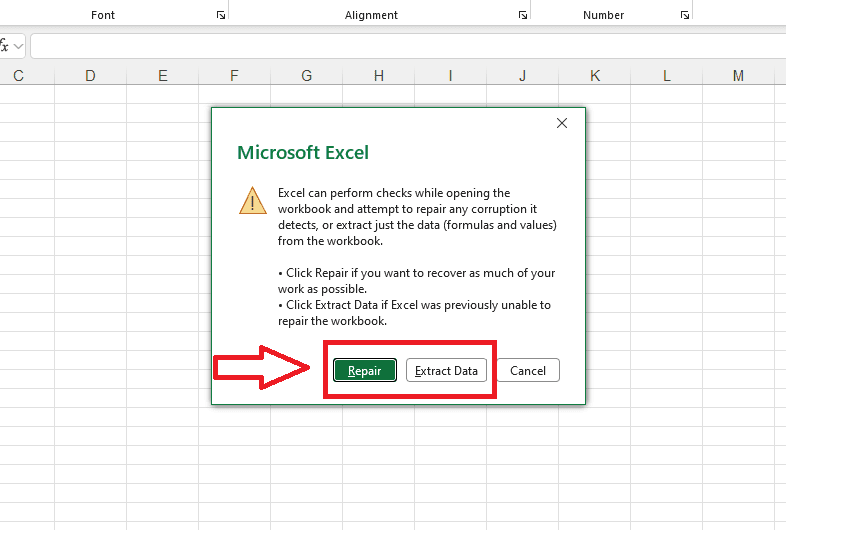Select column L header

pyautogui.click(x=666, y=75)
